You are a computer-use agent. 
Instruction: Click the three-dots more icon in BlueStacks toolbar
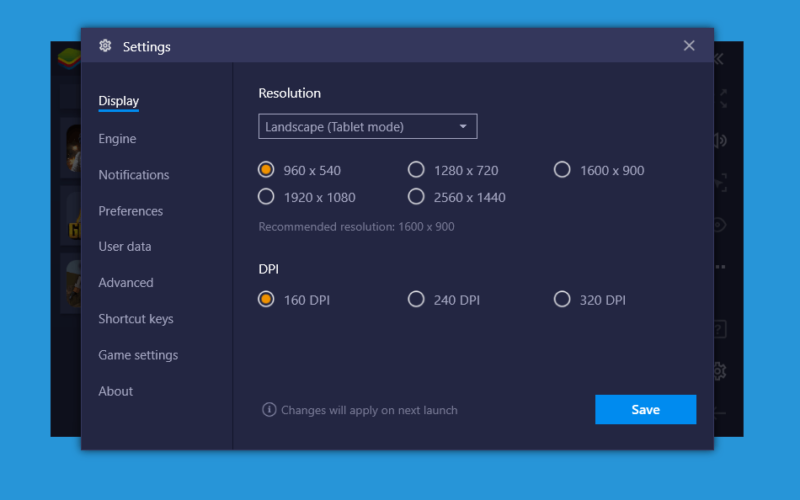pyautogui.click(x=720, y=267)
